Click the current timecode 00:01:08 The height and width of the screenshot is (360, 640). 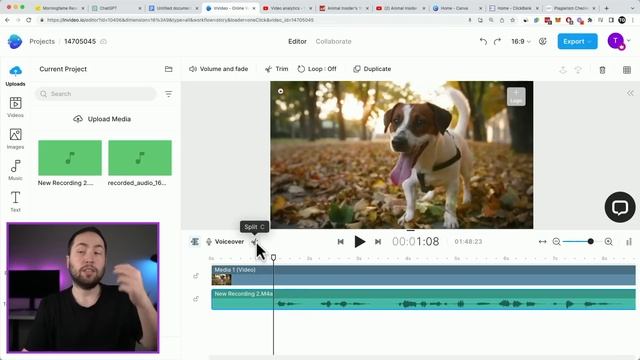pyautogui.click(x=416, y=242)
